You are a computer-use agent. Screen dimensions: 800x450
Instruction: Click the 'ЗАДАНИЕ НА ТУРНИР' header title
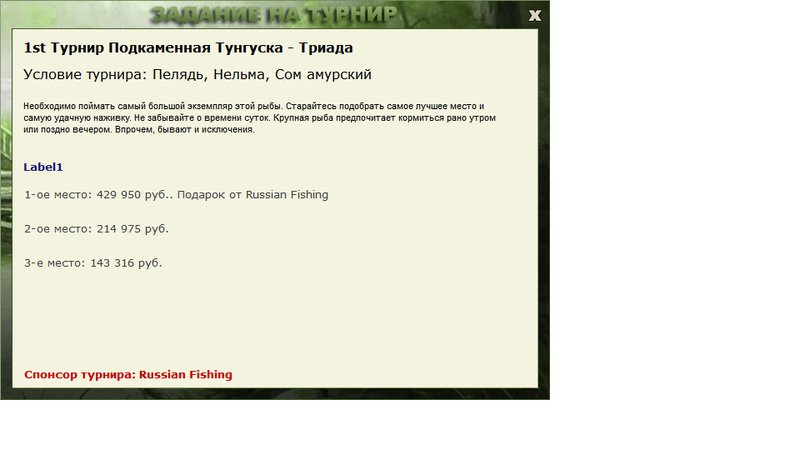273,15
